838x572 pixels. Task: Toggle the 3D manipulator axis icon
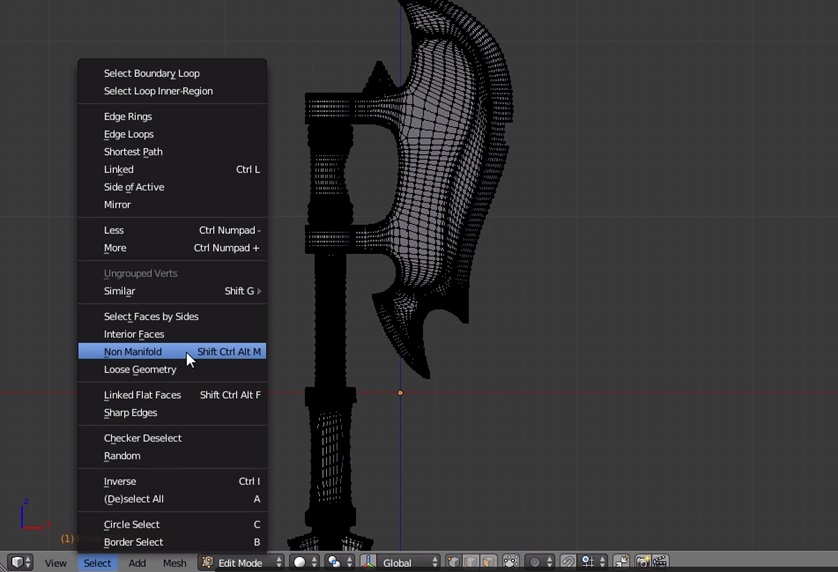click(x=369, y=562)
